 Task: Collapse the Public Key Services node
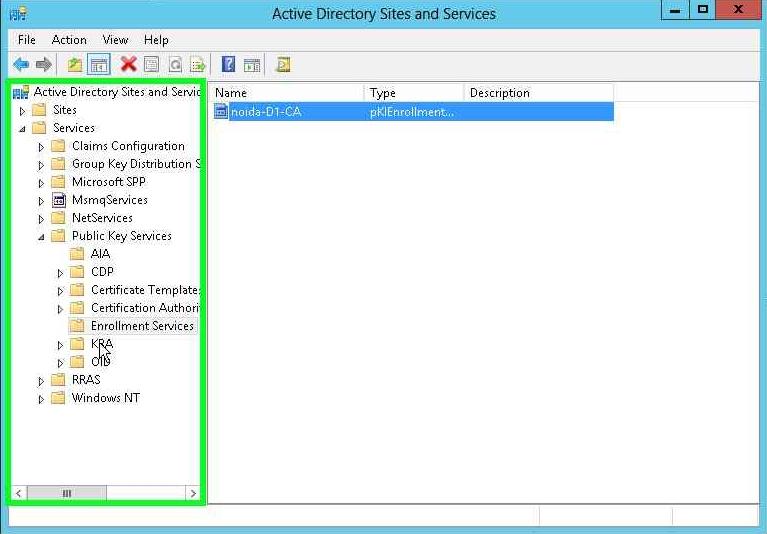click(41, 237)
